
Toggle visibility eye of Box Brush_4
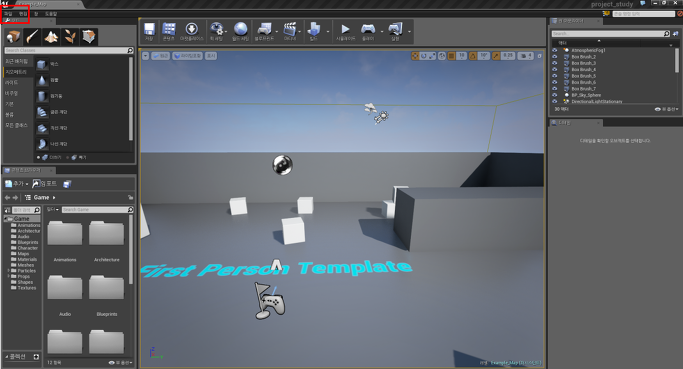(x=555, y=69)
